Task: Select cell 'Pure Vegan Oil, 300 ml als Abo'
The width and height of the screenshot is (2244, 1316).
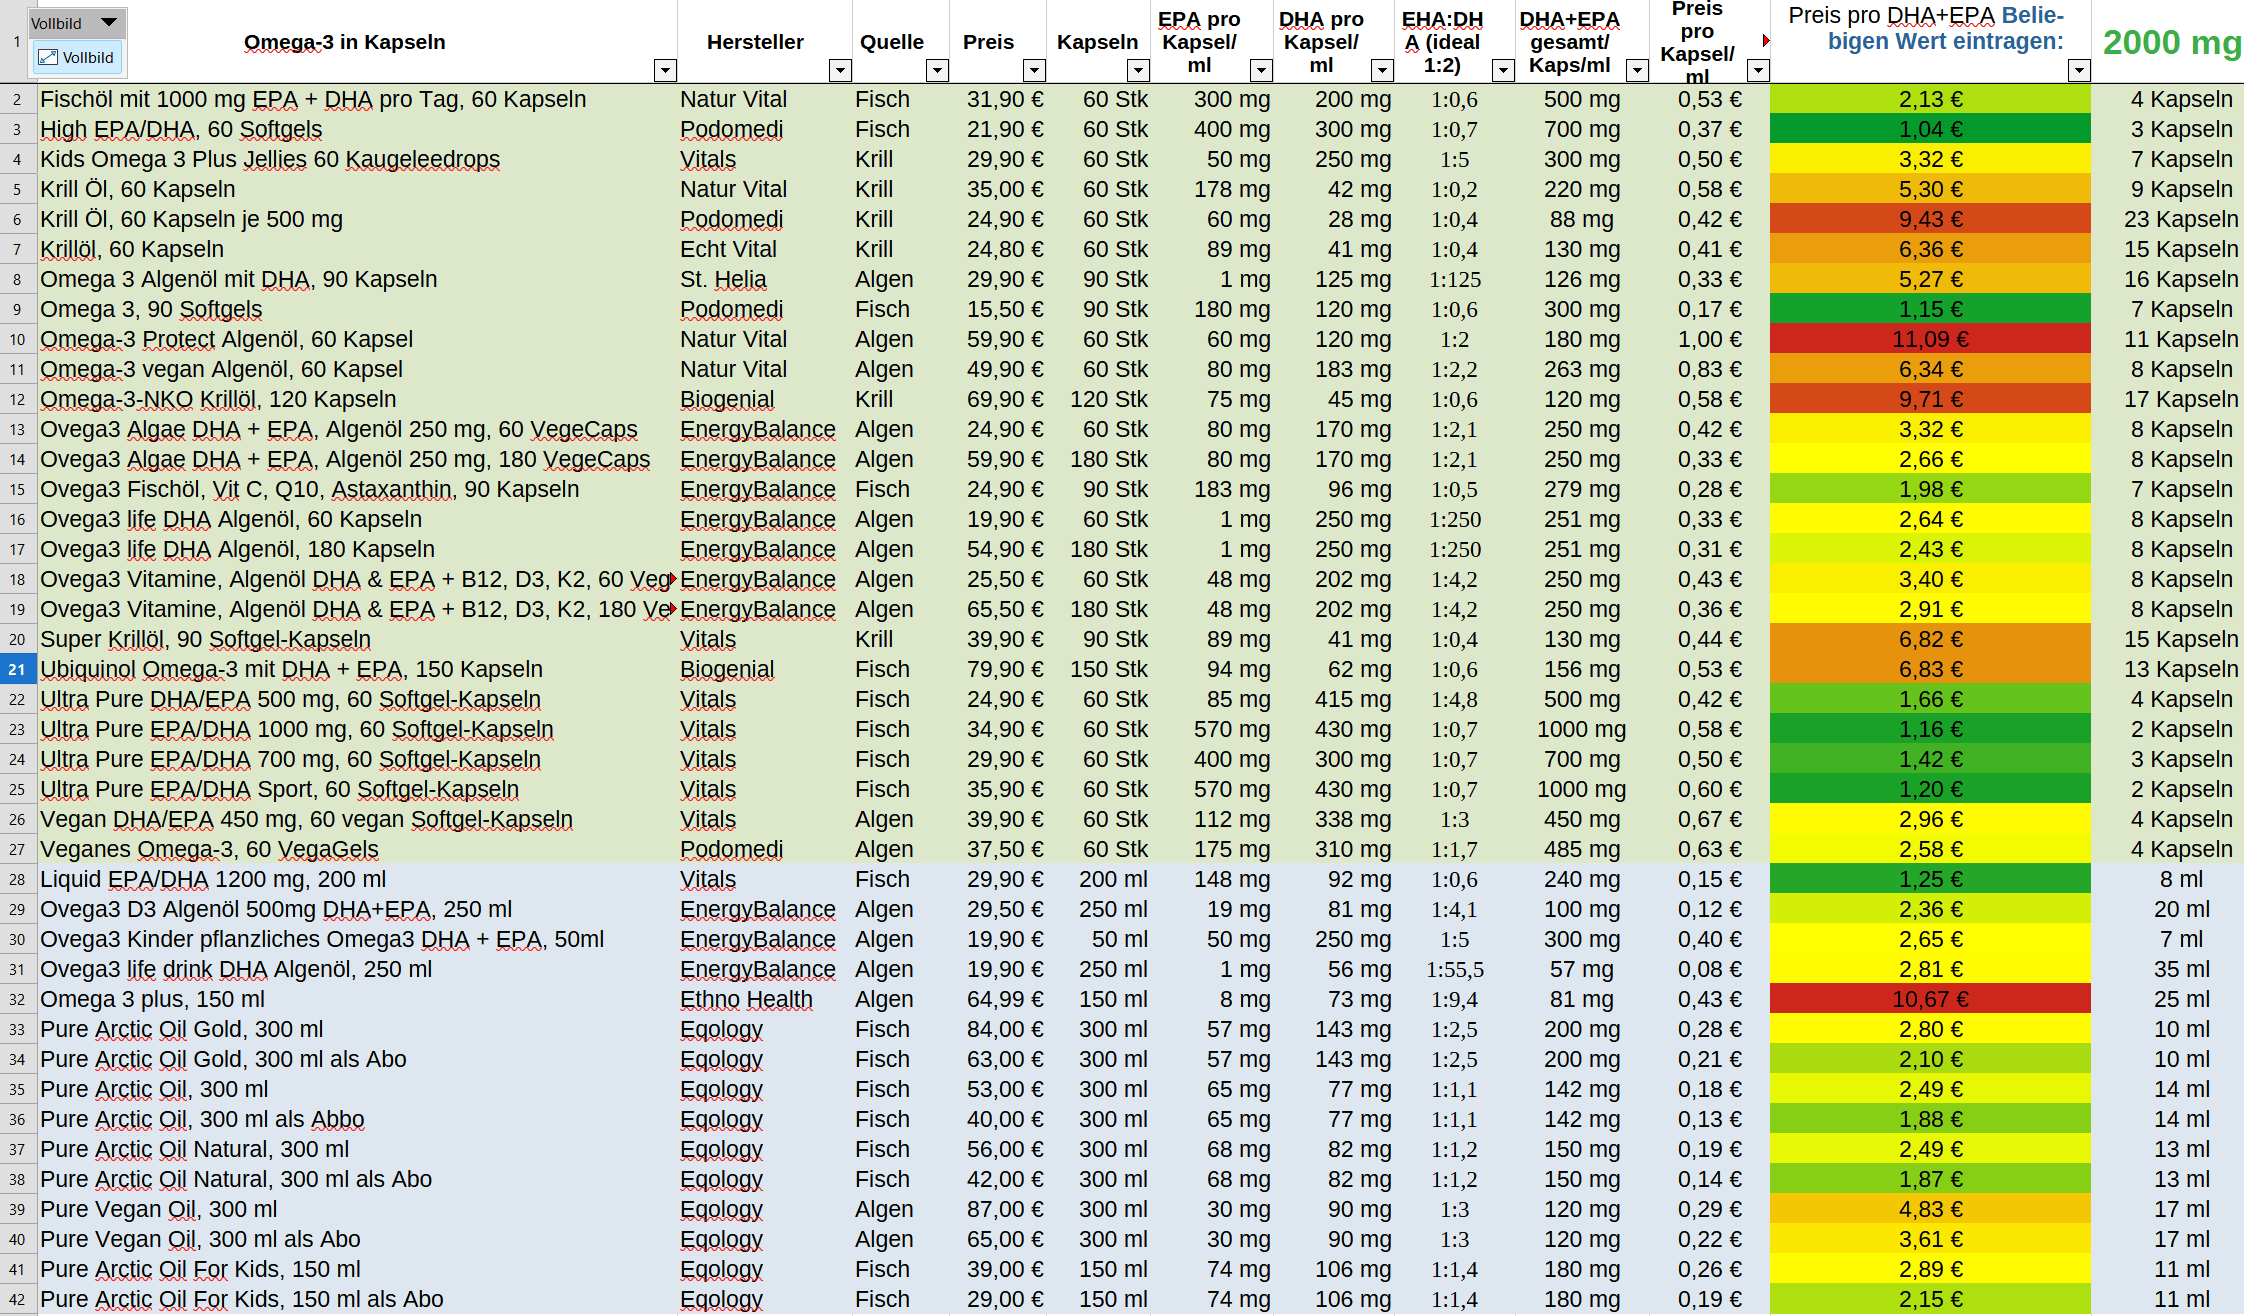Action: tap(357, 1239)
